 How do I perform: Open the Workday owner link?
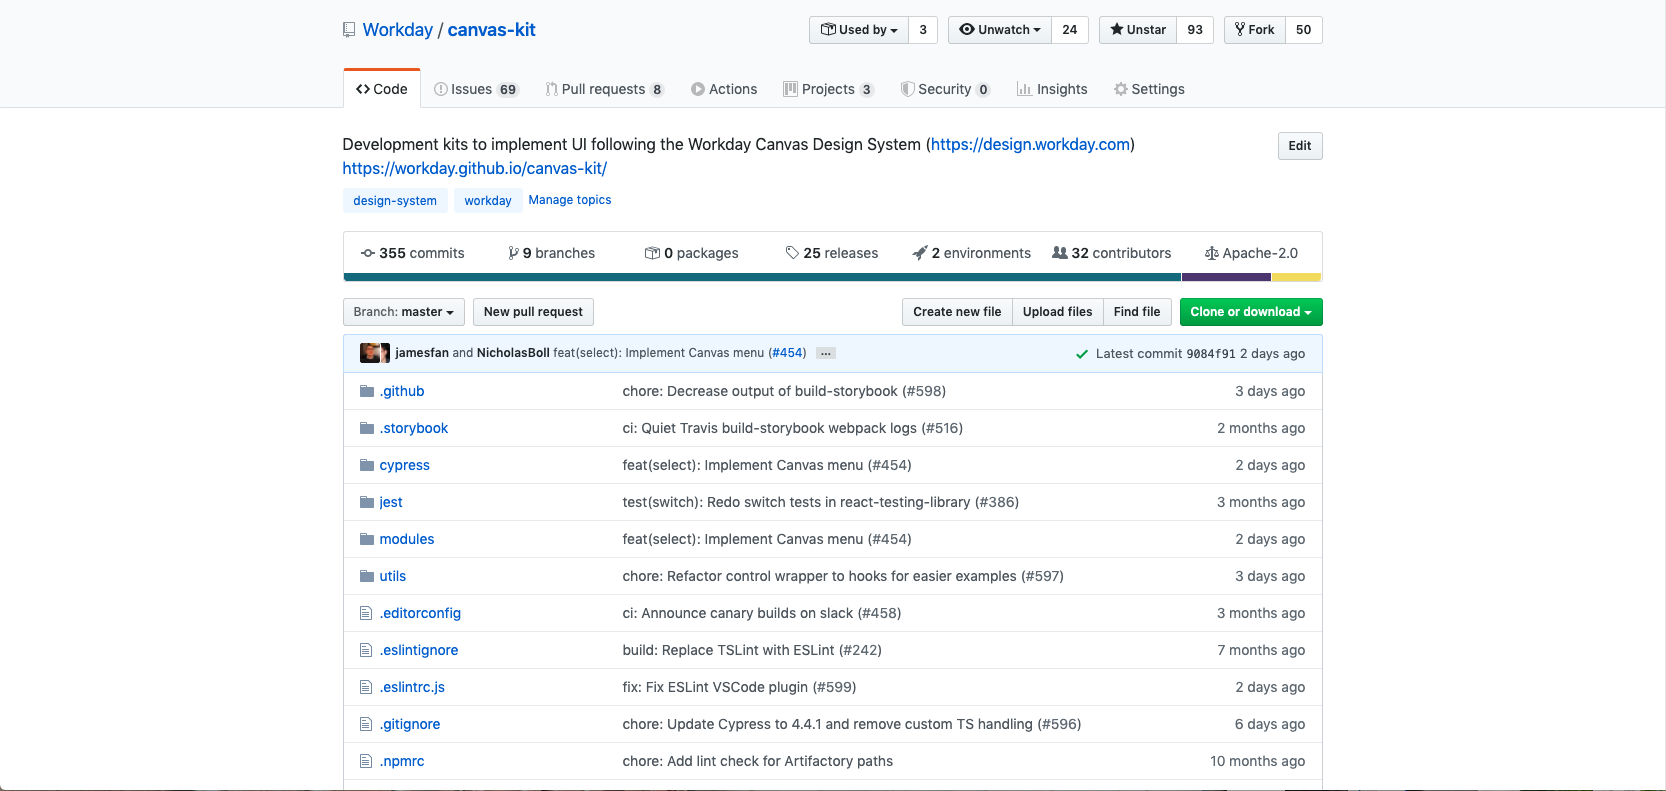tap(398, 30)
